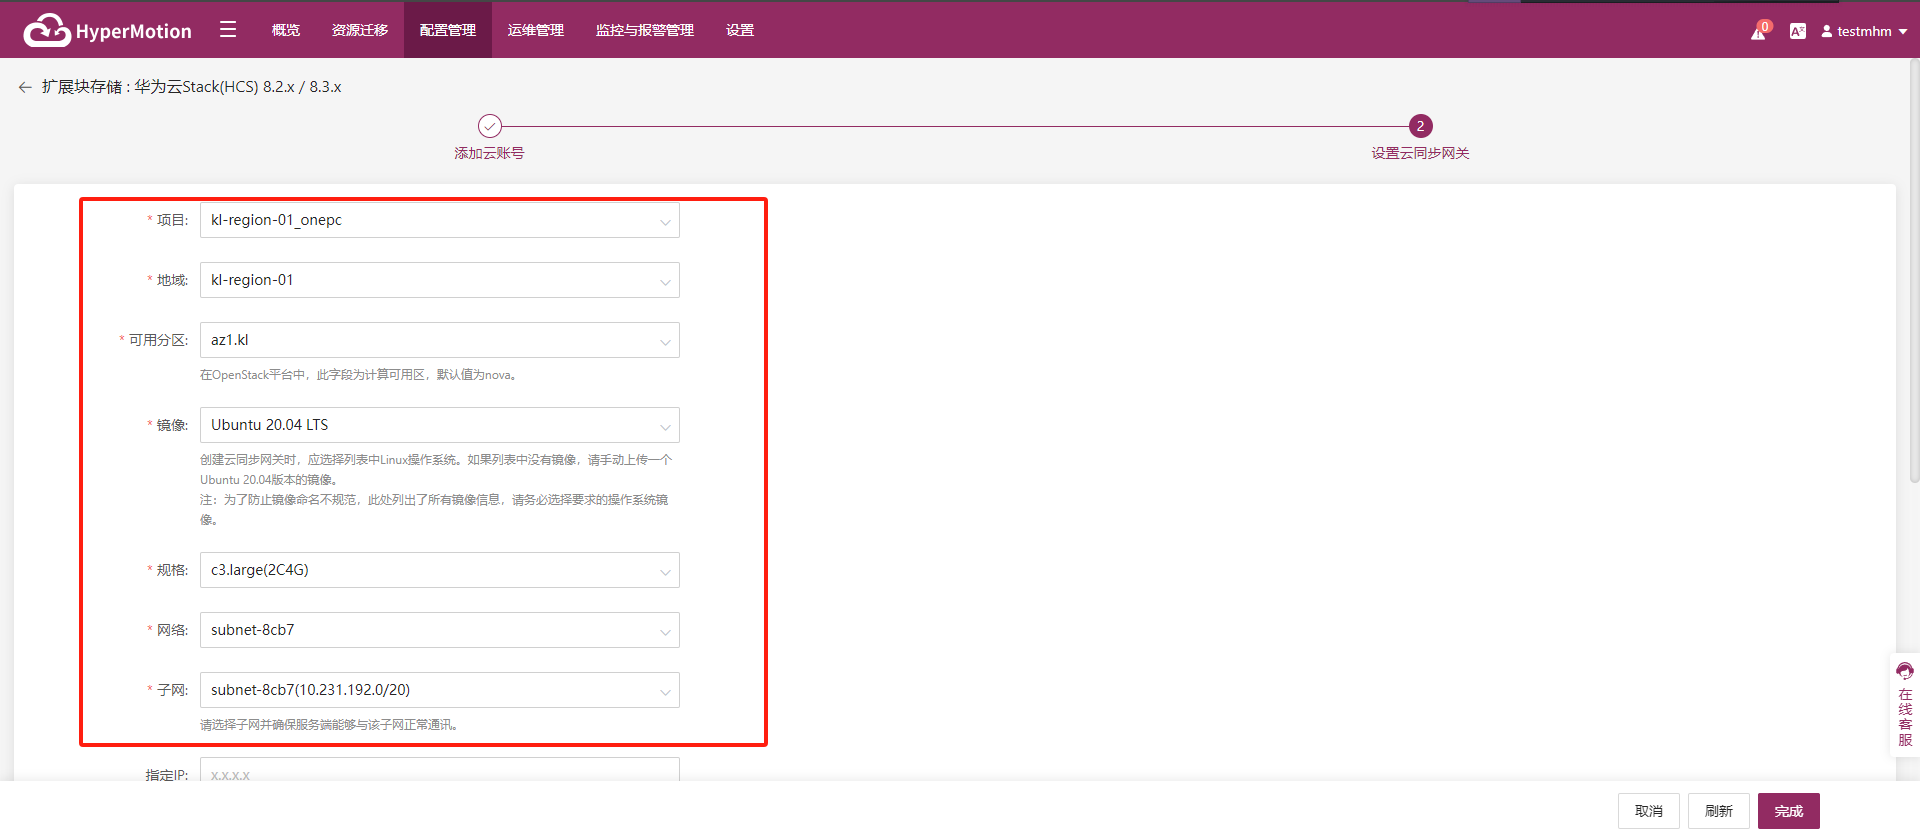Click the 完成 button
Image resolution: width=1920 pixels, height=840 pixels.
pos(1789,811)
